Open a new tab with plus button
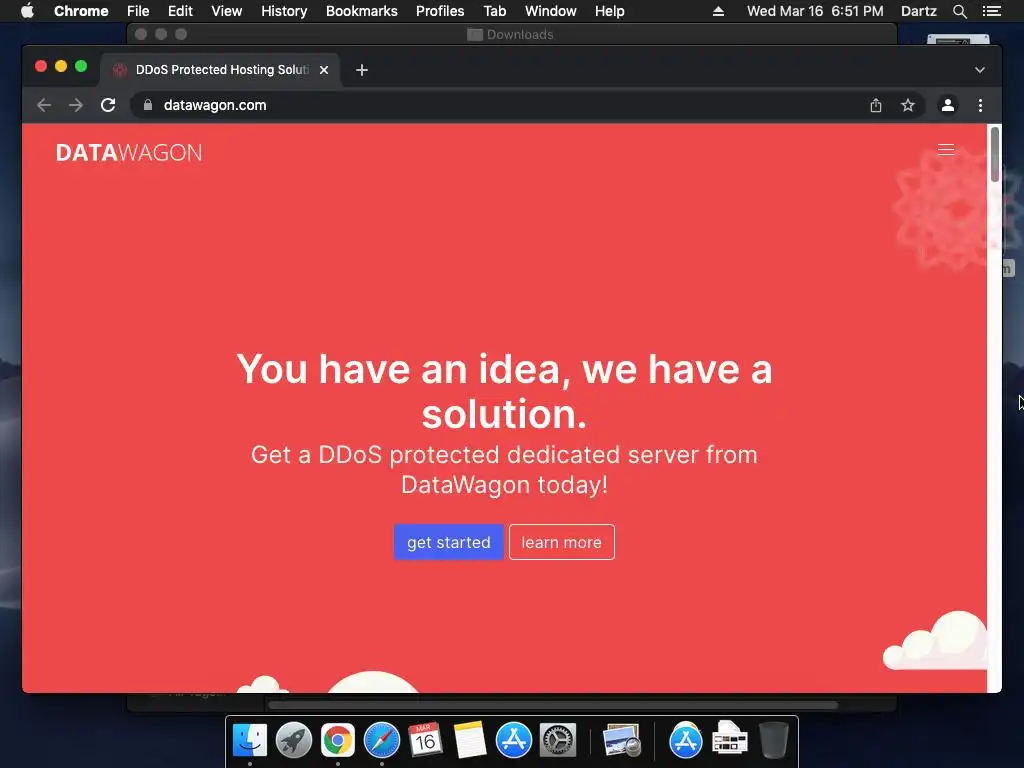 pos(362,70)
